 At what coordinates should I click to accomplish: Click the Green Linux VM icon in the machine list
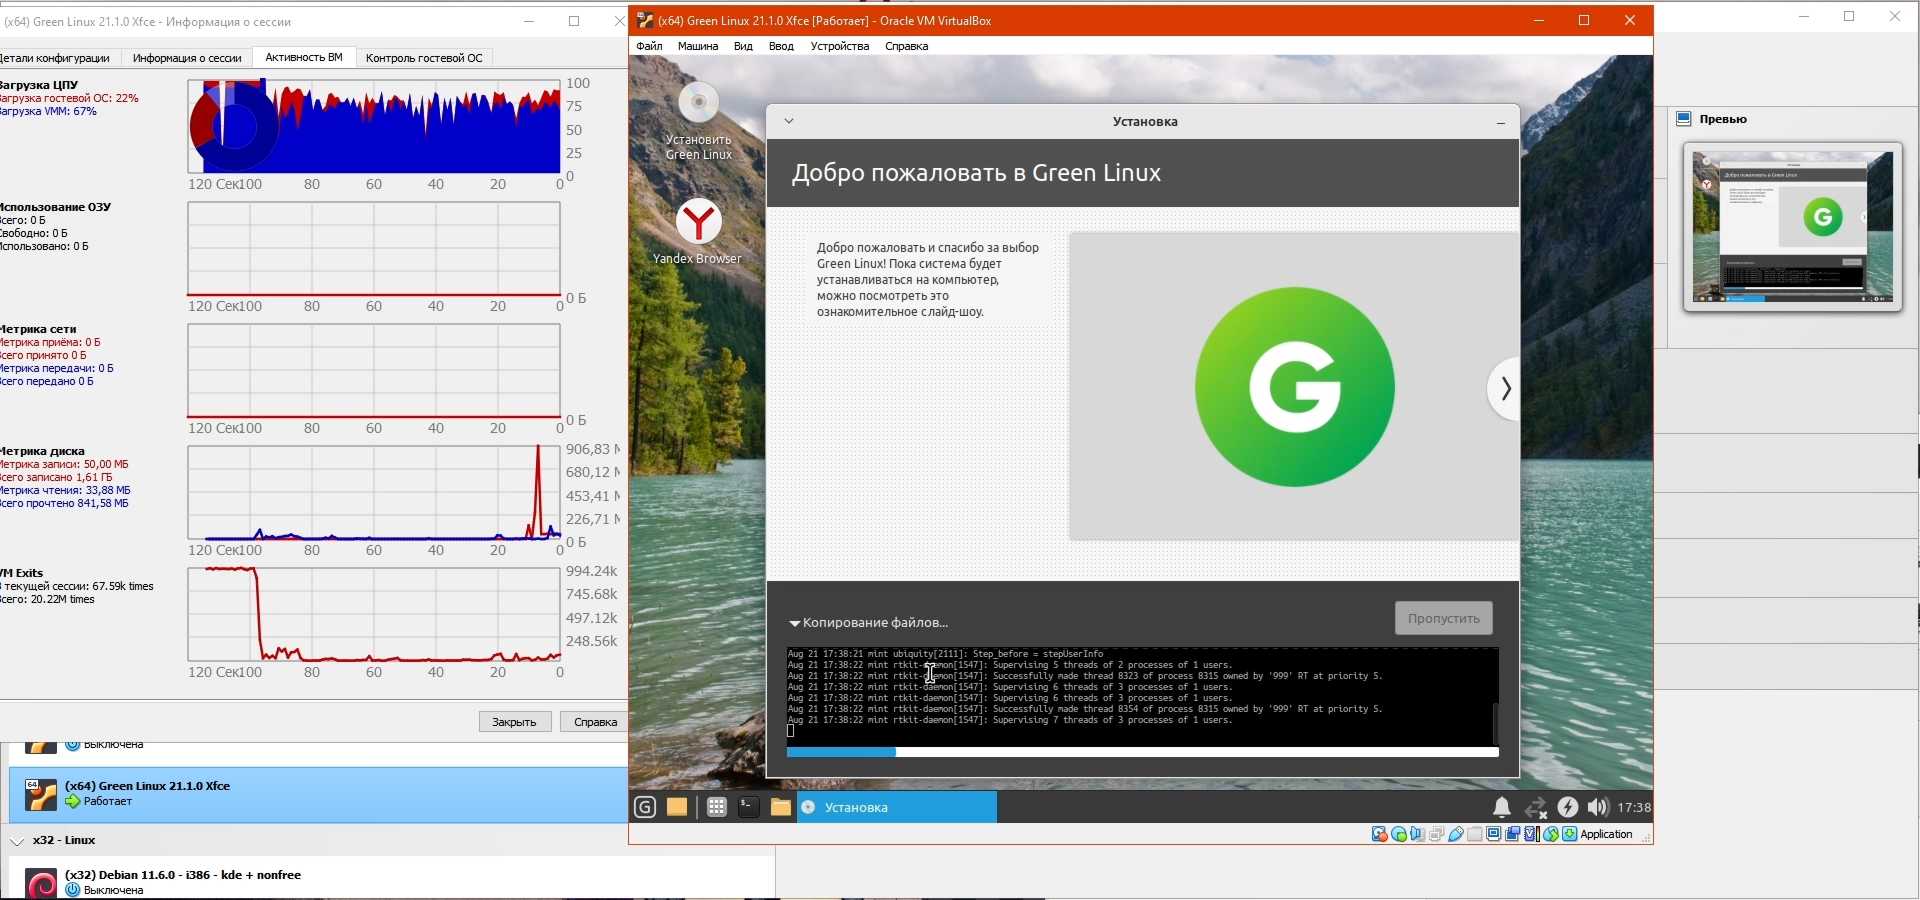click(41, 794)
